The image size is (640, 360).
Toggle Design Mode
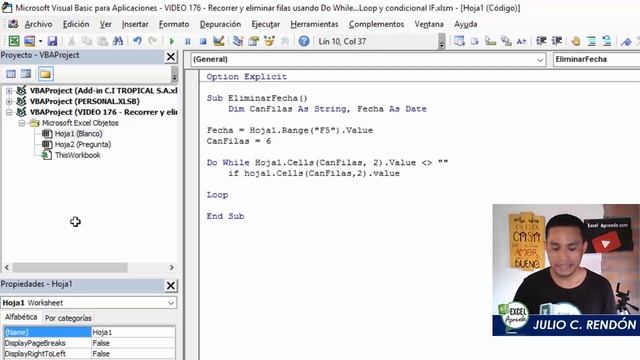218,41
